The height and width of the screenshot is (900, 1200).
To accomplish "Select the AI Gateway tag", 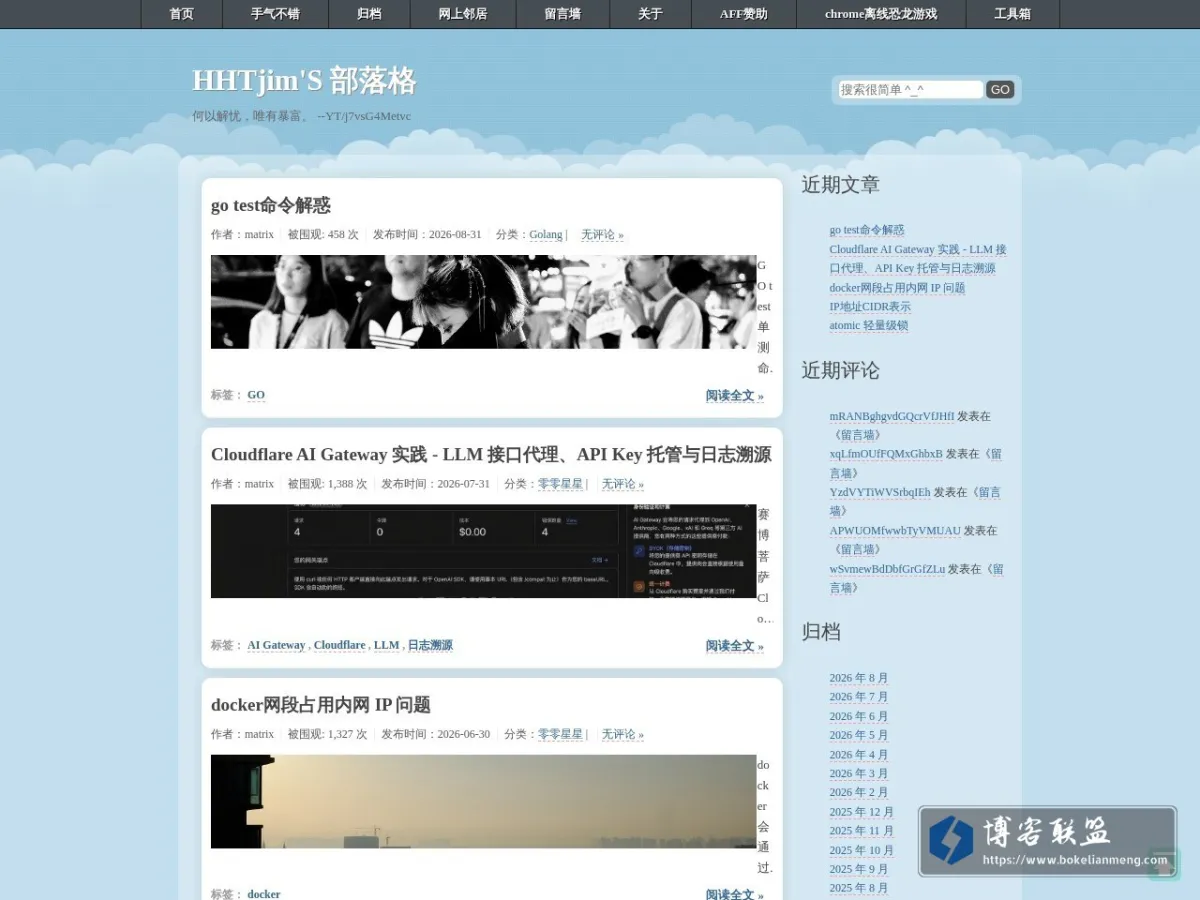I will [x=276, y=645].
